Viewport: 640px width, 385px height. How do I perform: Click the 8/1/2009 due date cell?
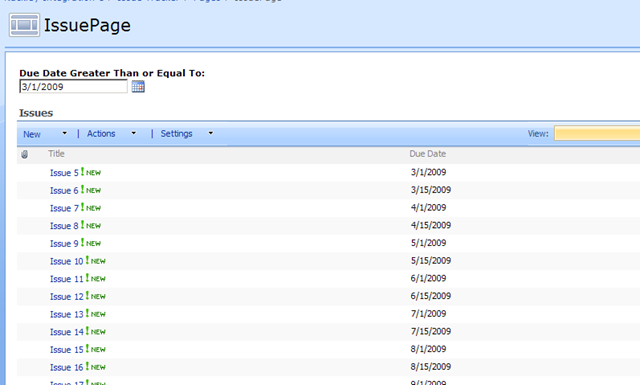pos(428,349)
